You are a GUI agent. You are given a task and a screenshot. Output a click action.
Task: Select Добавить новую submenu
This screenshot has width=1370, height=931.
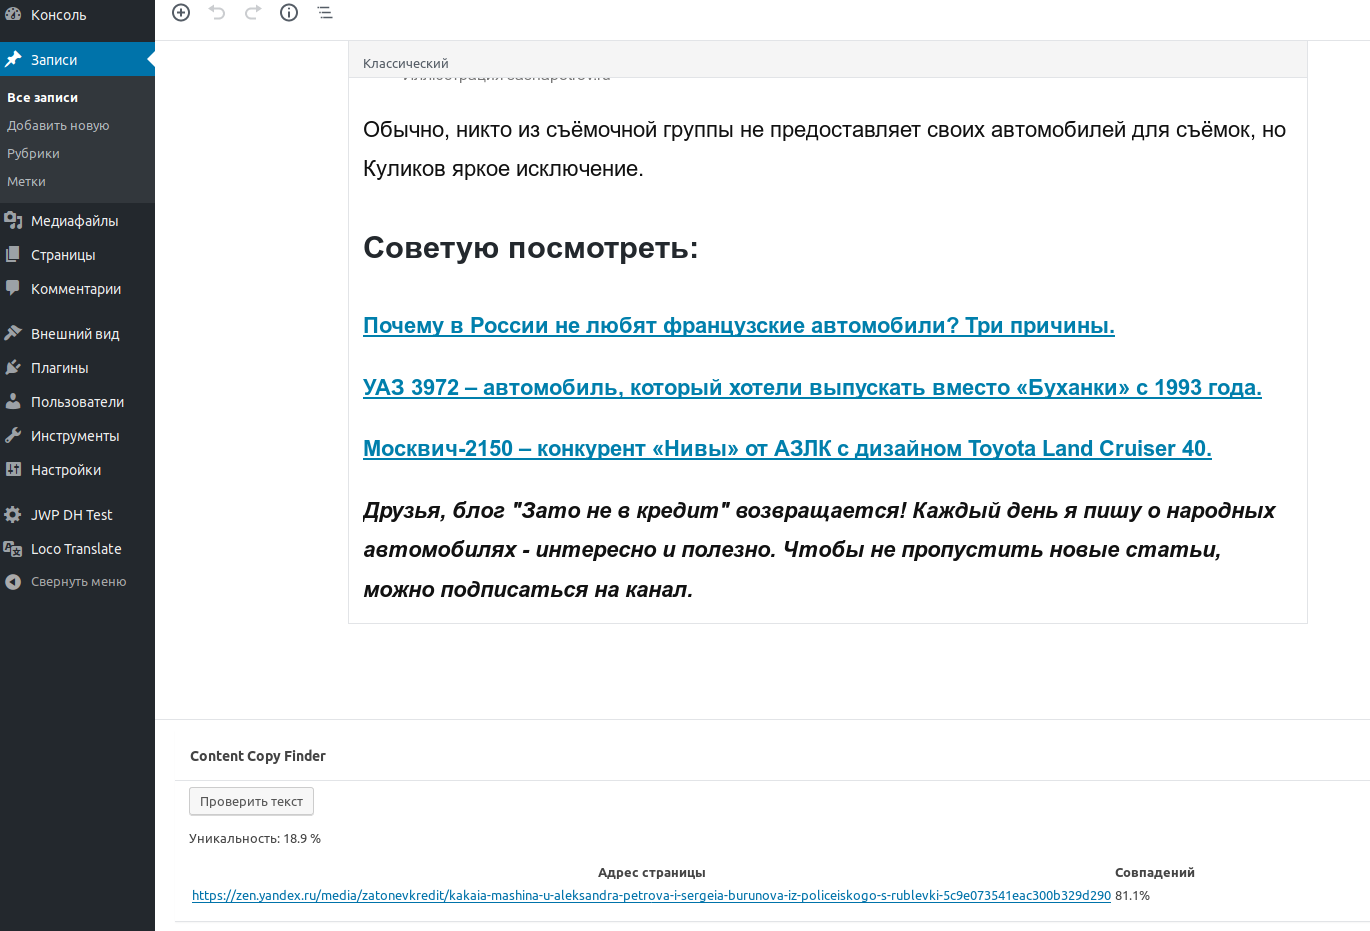click(58, 125)
